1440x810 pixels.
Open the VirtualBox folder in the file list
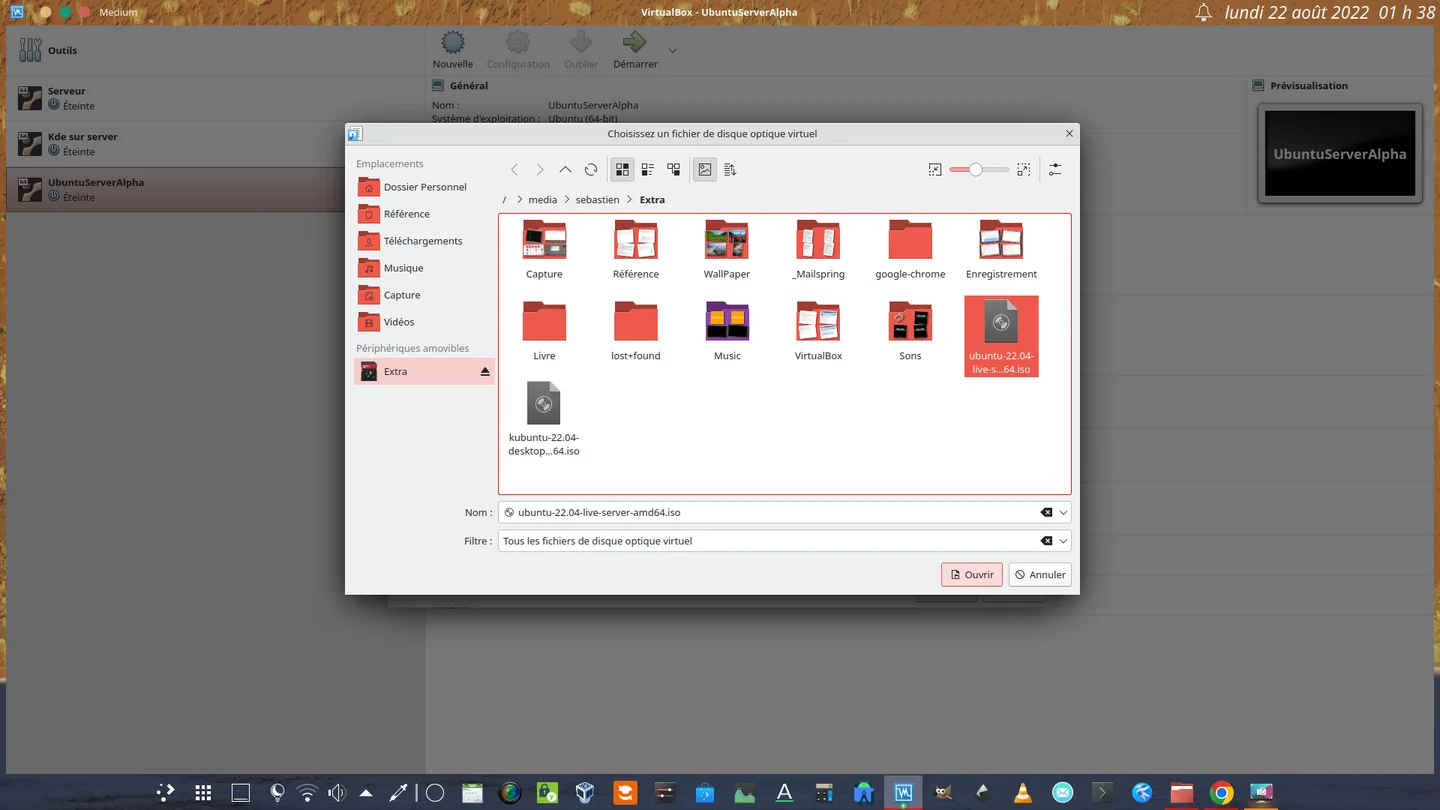818,331
